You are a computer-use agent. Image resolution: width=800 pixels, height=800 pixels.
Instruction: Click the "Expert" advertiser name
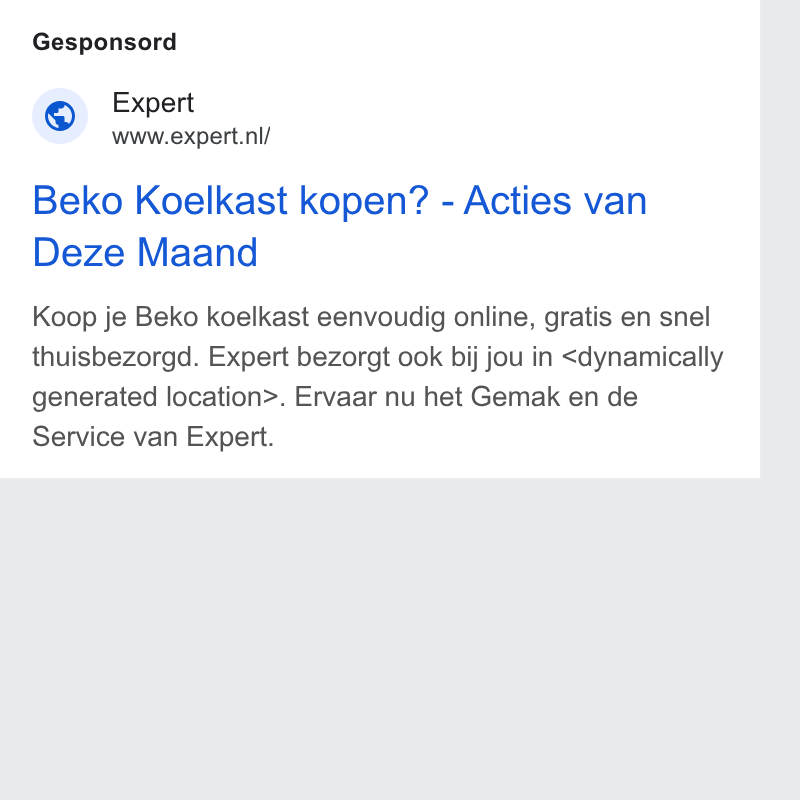[x=153, y=103]
